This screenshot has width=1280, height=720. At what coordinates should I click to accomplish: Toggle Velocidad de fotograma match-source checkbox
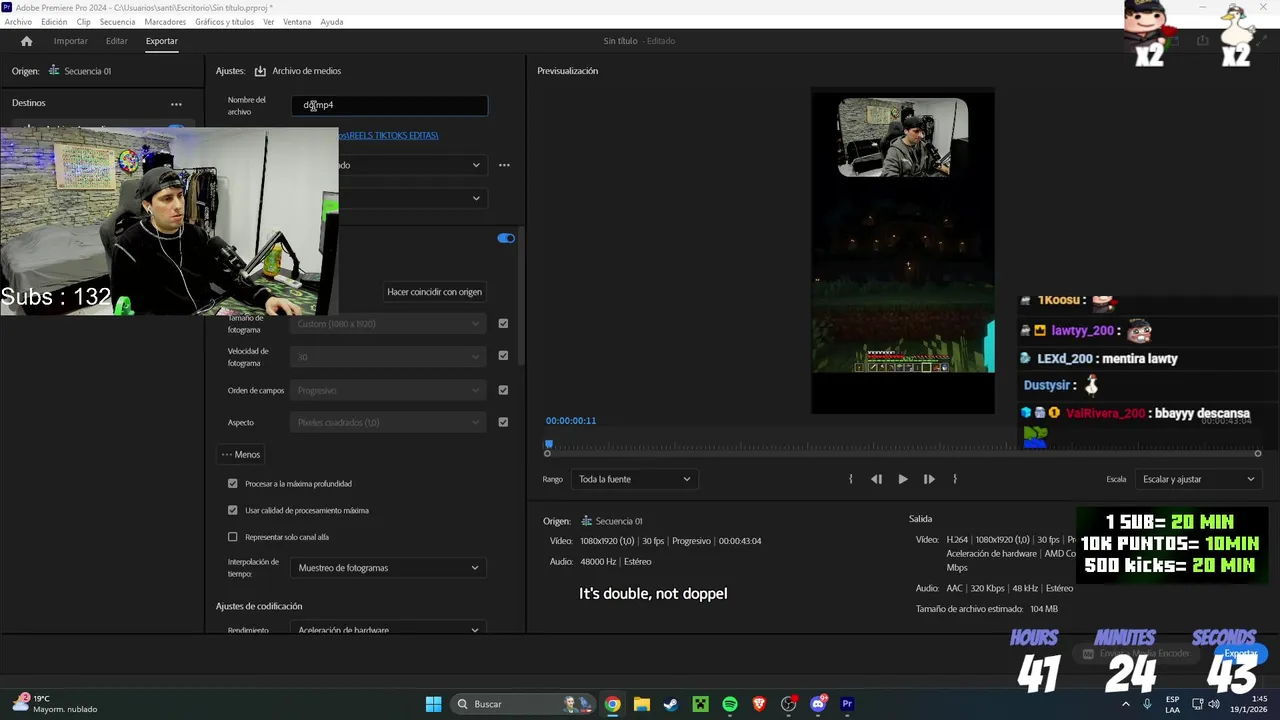coord(503,356)
